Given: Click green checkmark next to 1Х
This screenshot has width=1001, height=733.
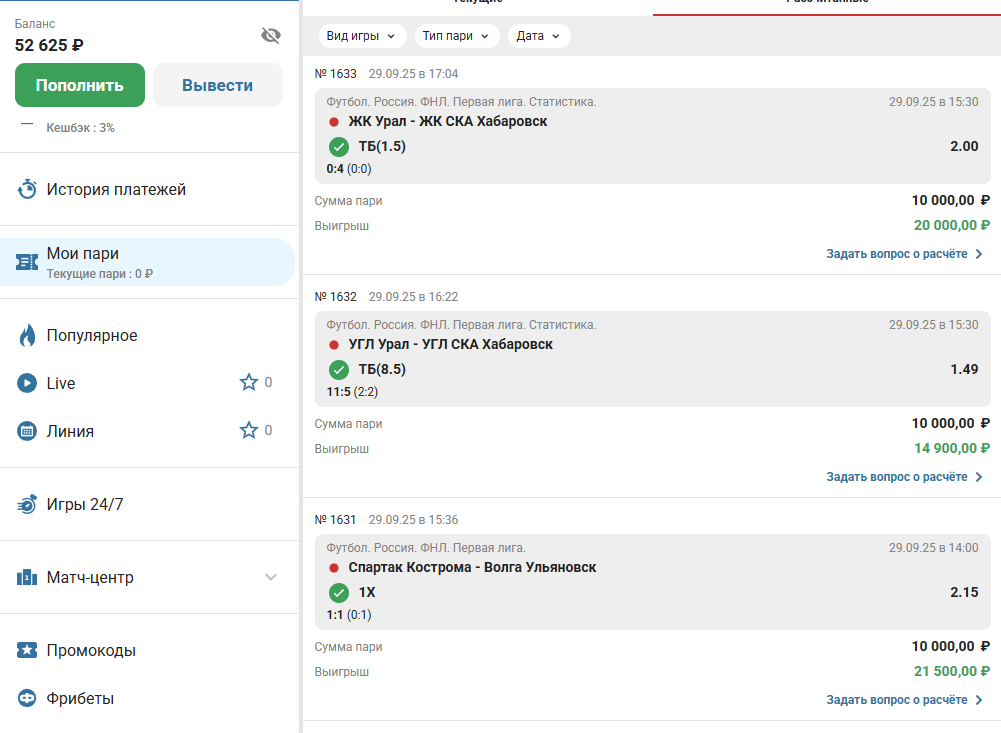Looking at the screenshot, I should pos(338,593).
